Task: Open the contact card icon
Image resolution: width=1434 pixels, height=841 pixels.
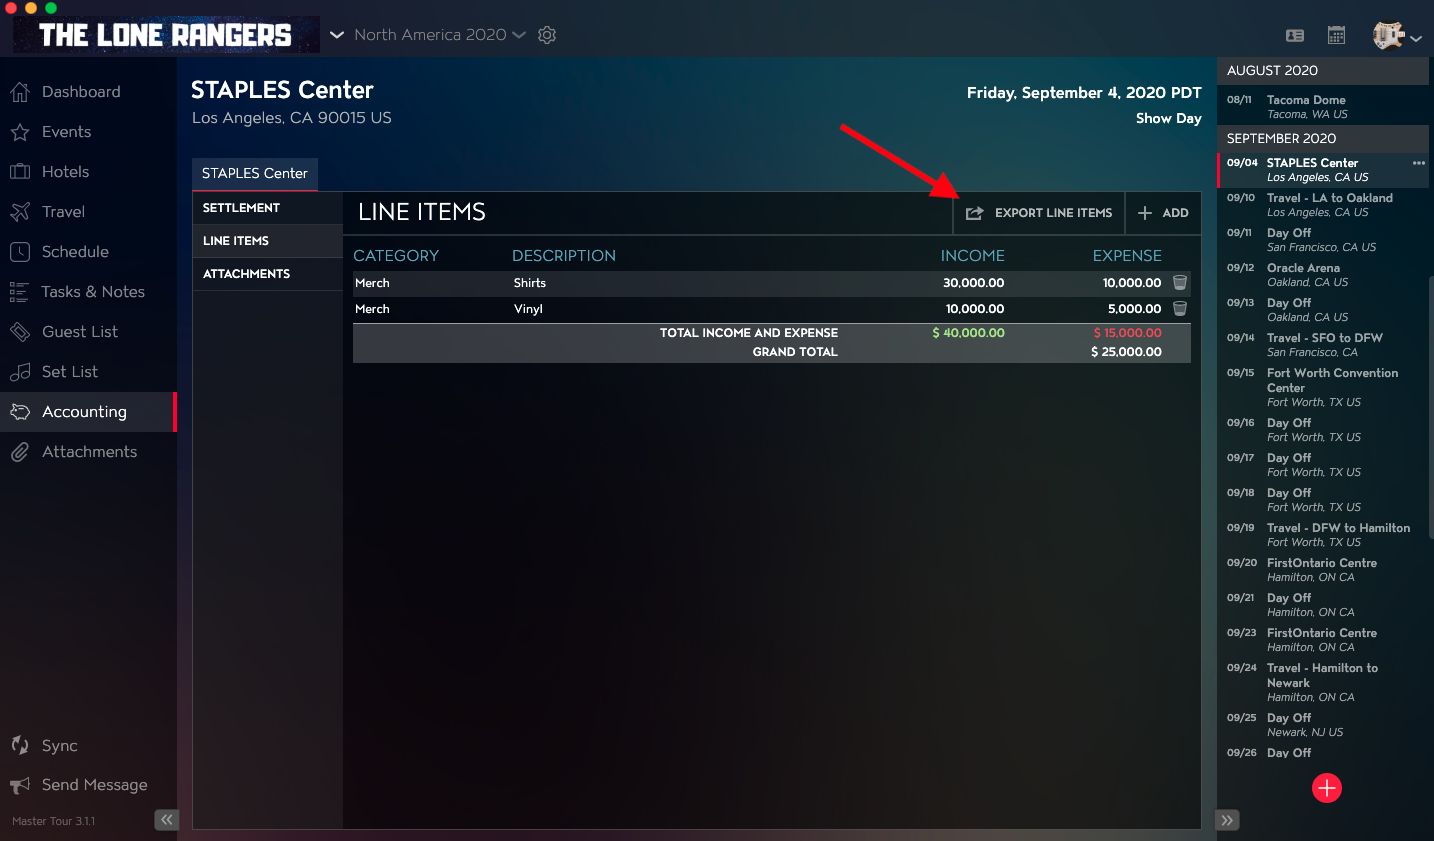Action: tap(1295, 36)
